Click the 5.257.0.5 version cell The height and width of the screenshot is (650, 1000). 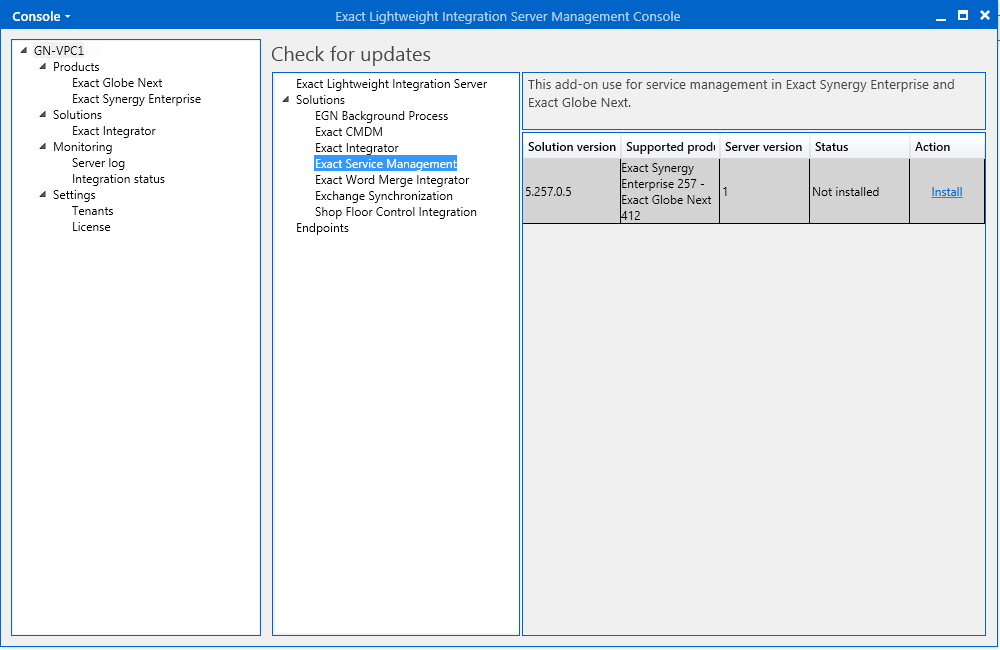pyautogui.click(x=572, y=191)
